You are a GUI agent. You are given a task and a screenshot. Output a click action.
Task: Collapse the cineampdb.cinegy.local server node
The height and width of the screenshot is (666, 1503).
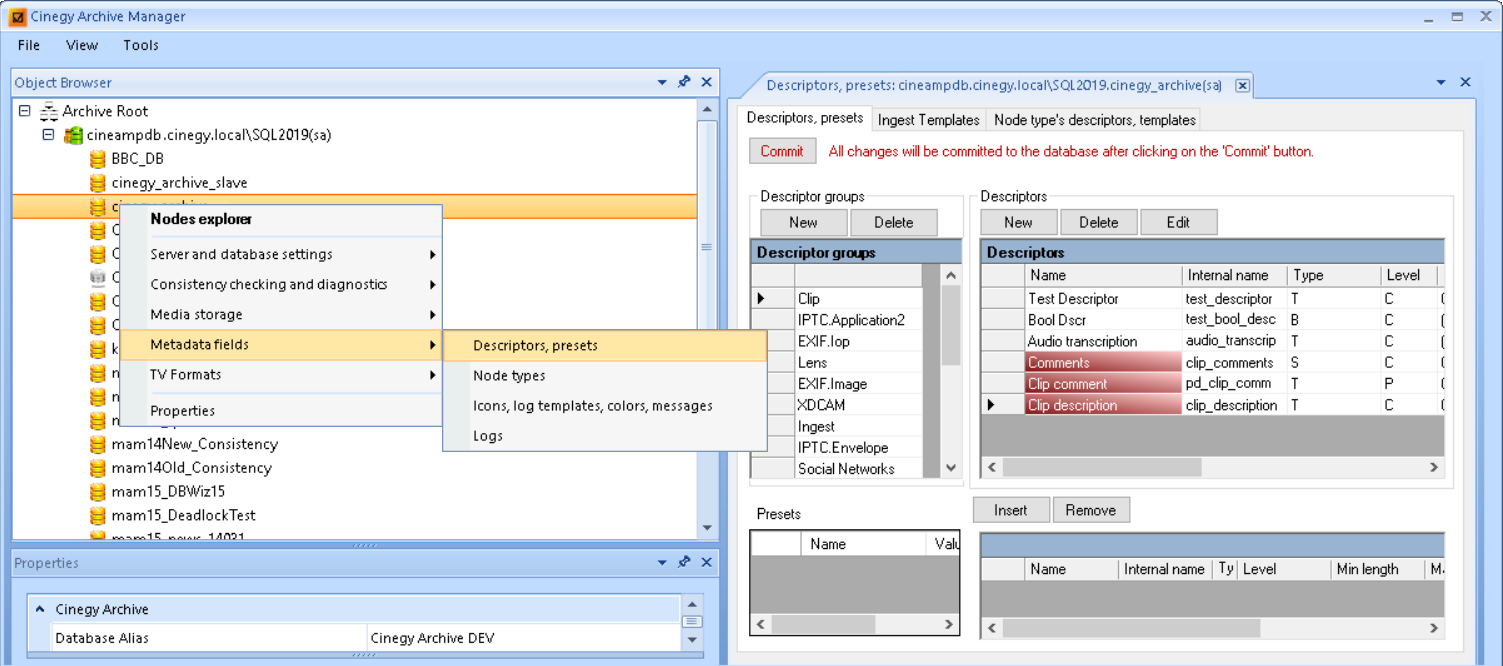[x=48, y=135]
